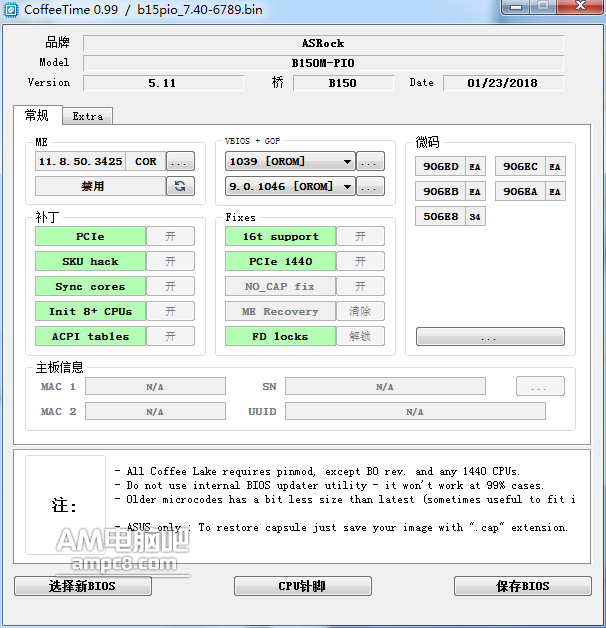Switch to the Extra tab
Screen dimensions: 606x628
pyautogui.click(x=88, y=116)
